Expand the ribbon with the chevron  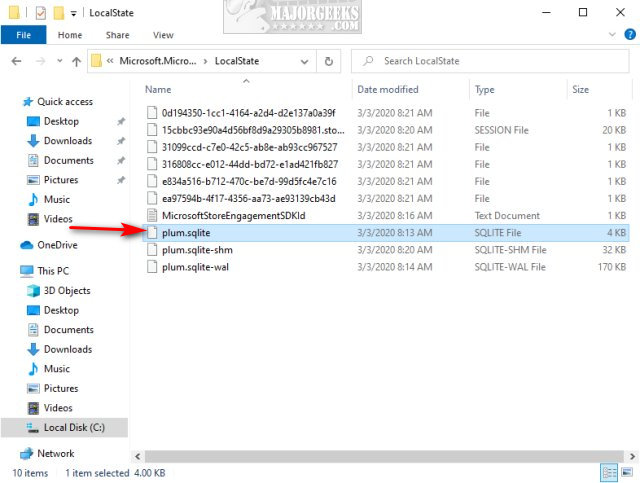pos(612,34)
